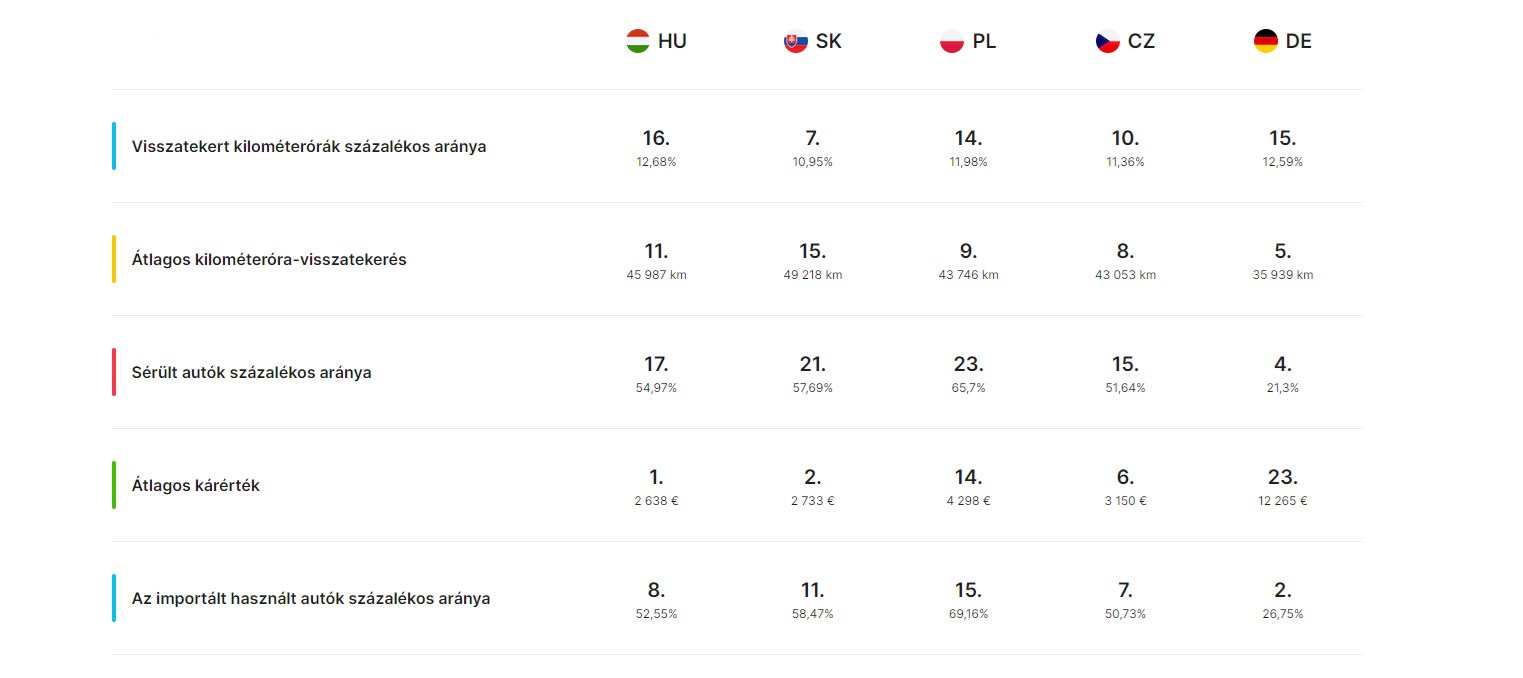Image resolution: width=1523 pixels, height=678 pixels.
Task: Open the Átlagos kilométeróra-visszatekerés row label
Action: [x=269, y=259]
